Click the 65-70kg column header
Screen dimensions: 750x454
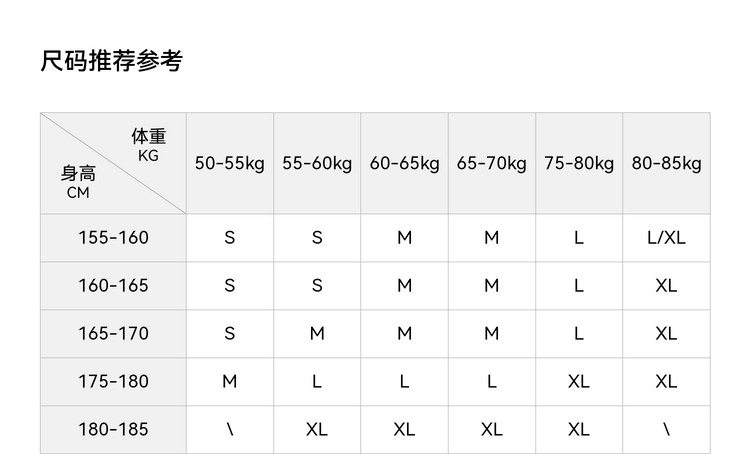(491, 164)
